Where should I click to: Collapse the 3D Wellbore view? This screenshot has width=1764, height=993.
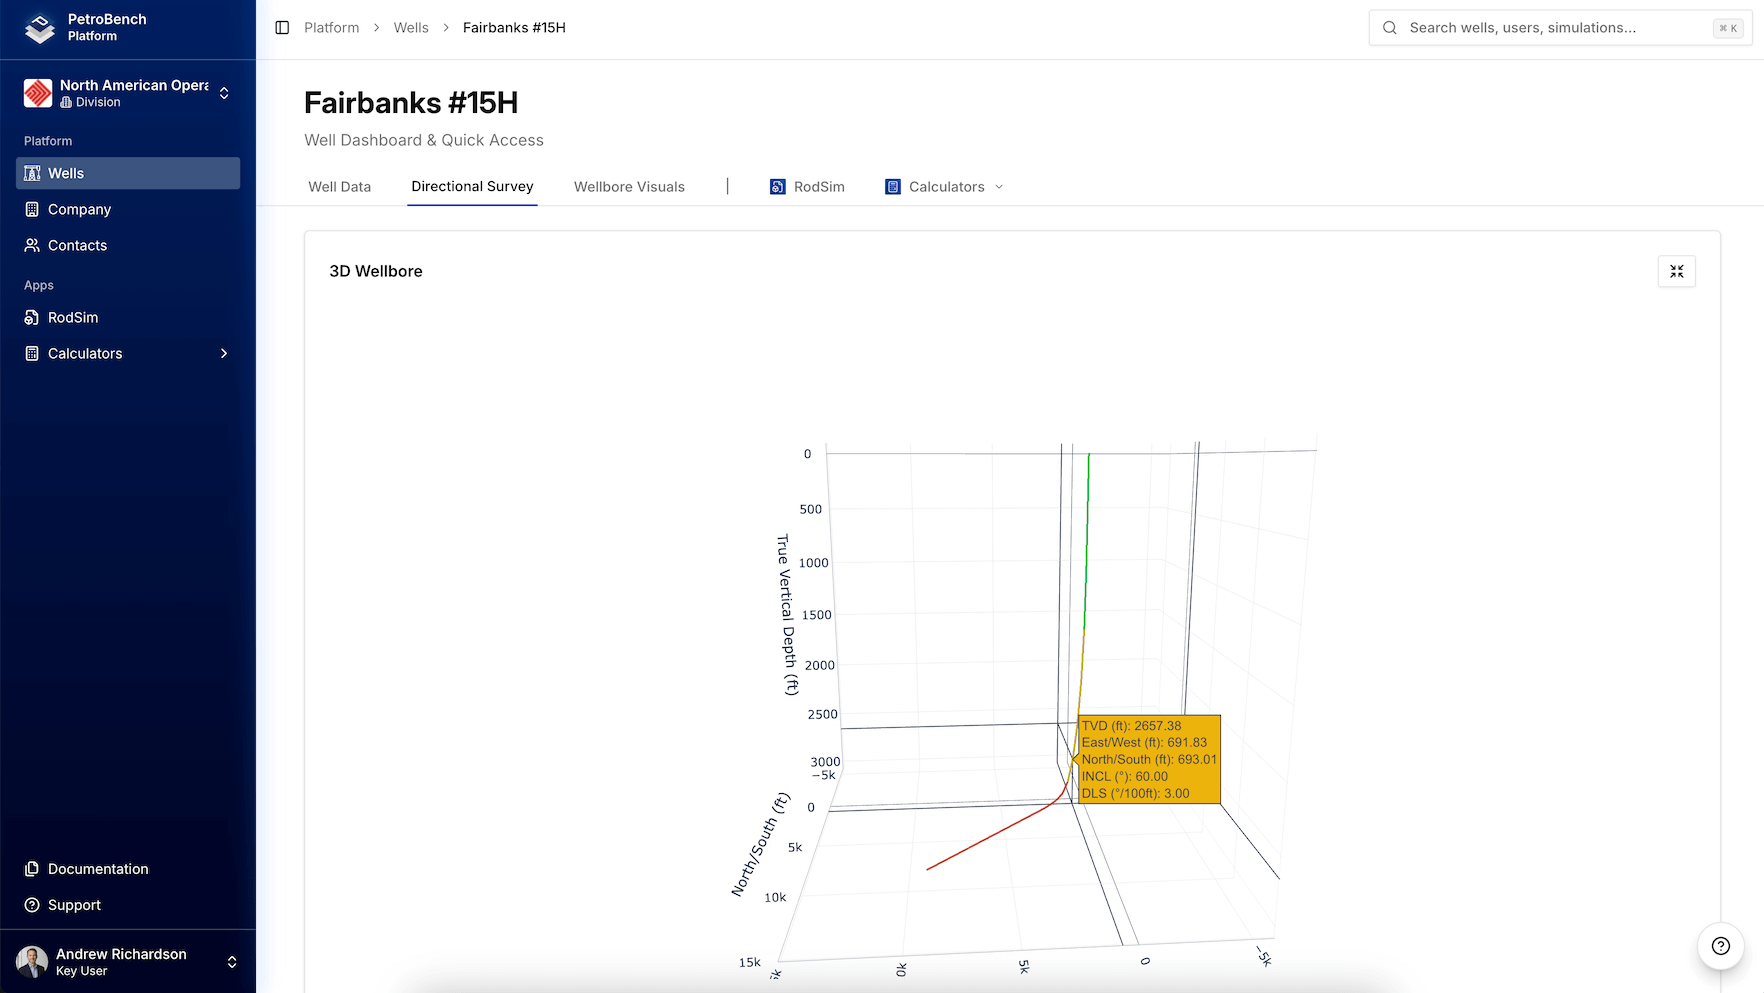(1676, 271)
